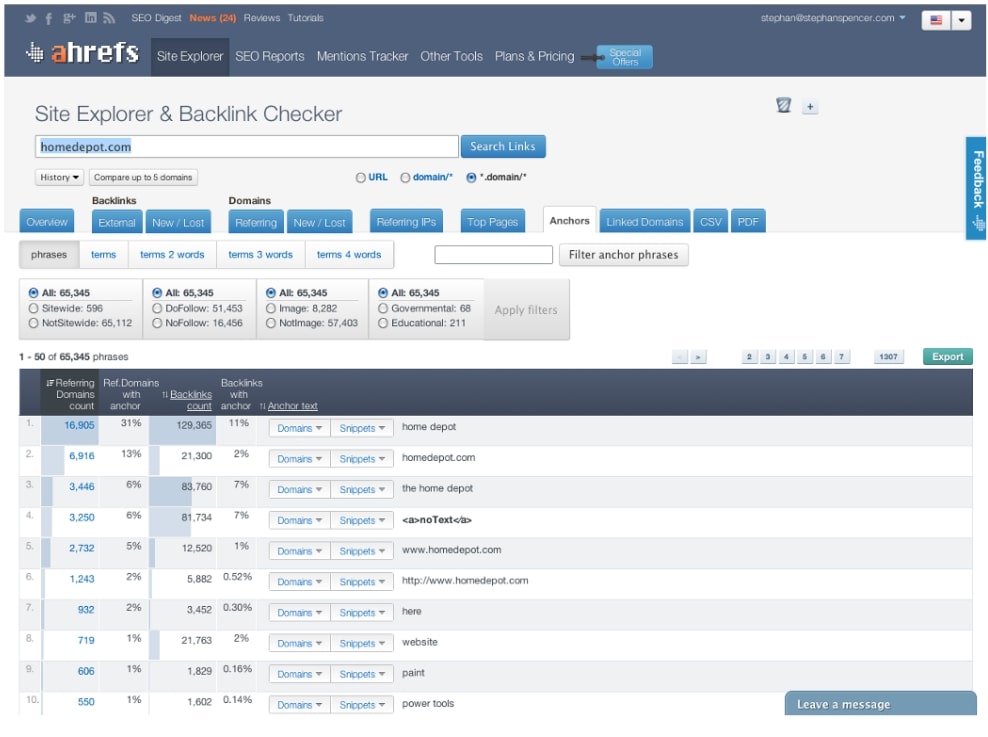Jump to last page 1307
988x737 pixels.
888,357
